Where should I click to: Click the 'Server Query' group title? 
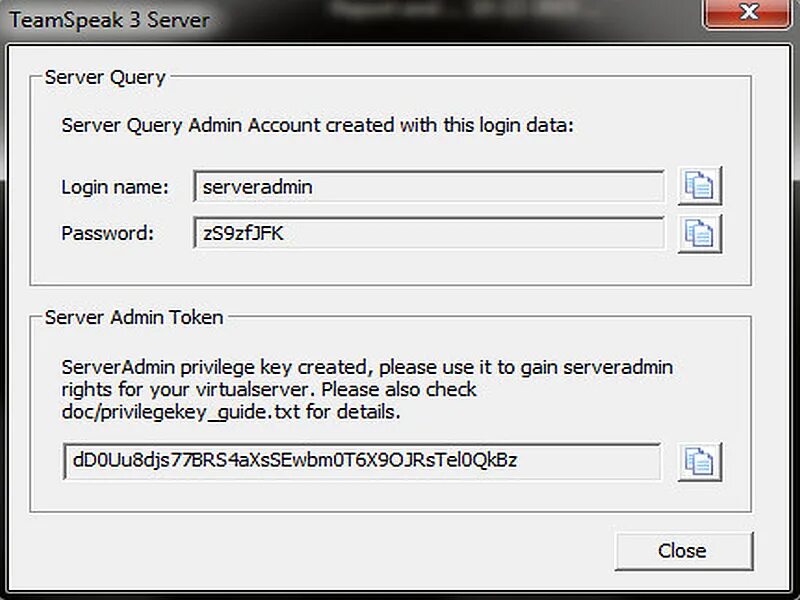coord(105,78)
